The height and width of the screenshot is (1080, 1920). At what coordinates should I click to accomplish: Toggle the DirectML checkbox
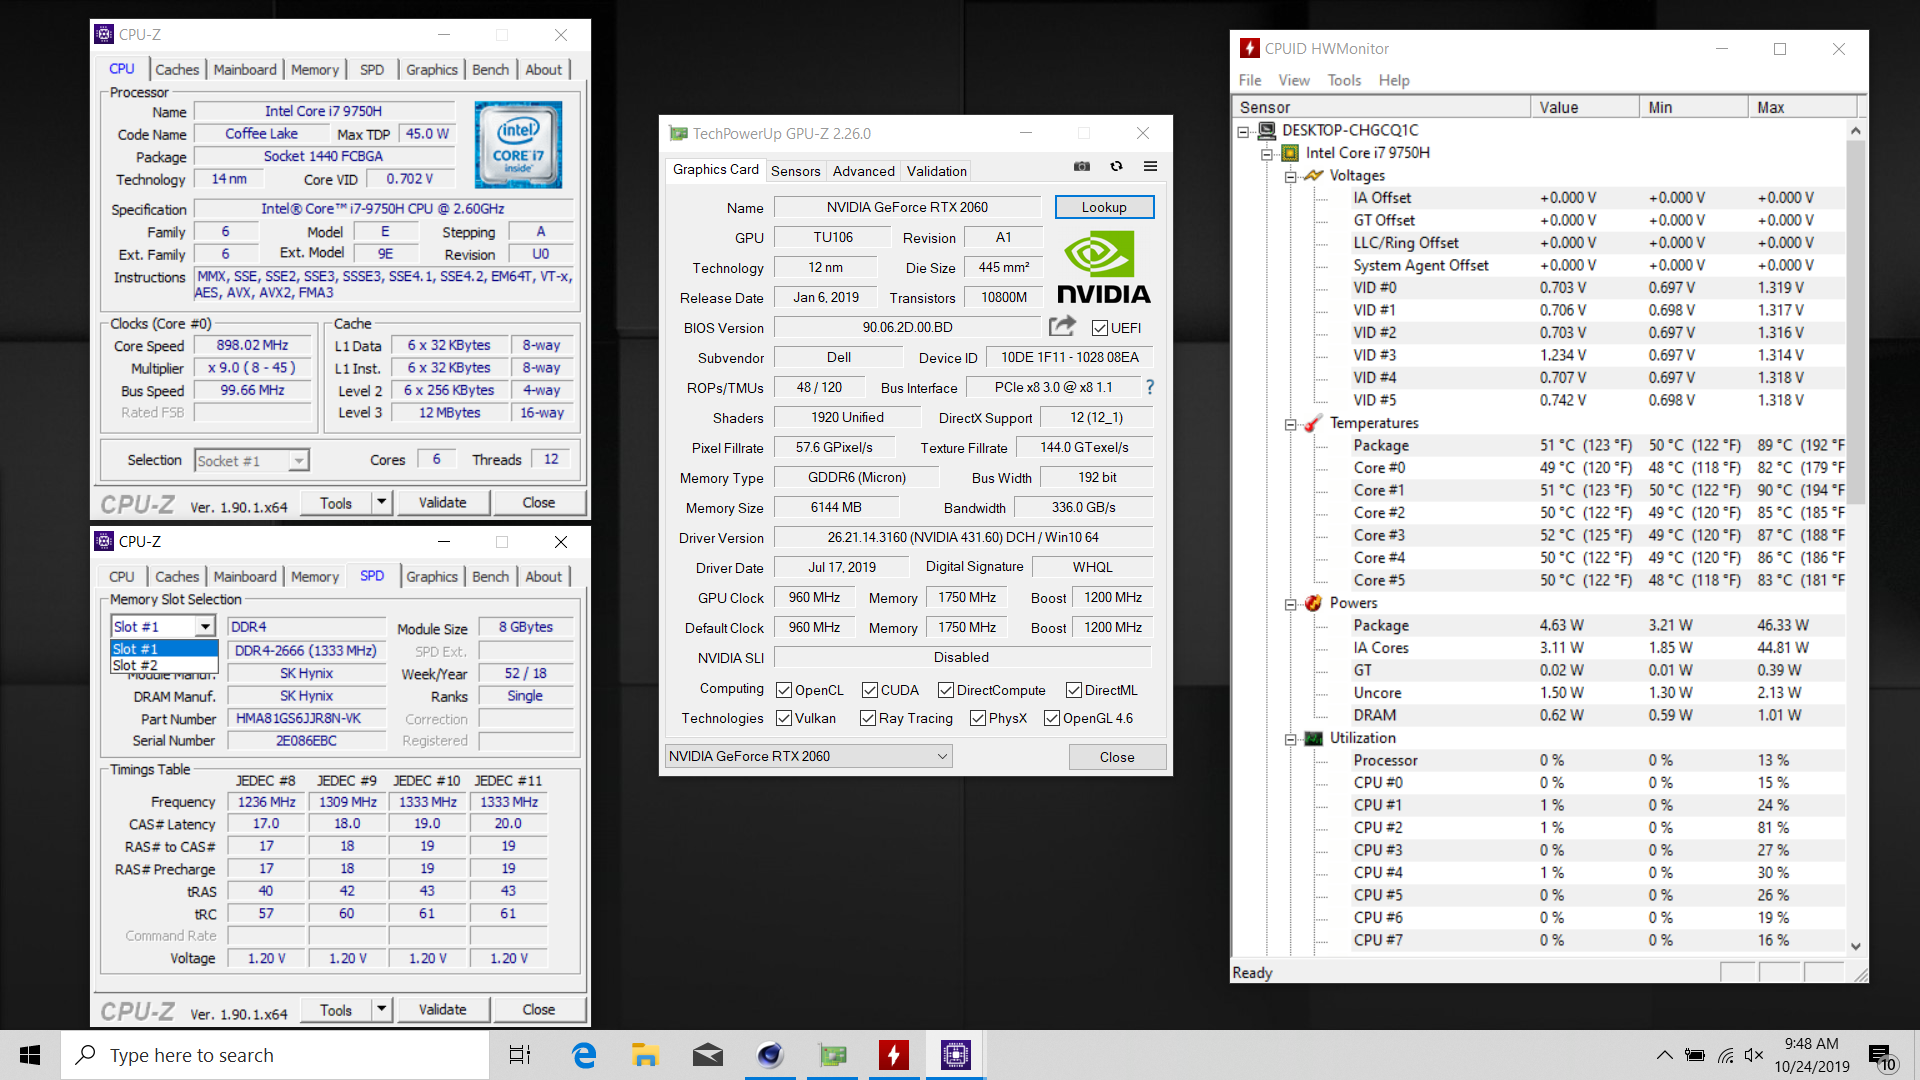coord(1074,690)
